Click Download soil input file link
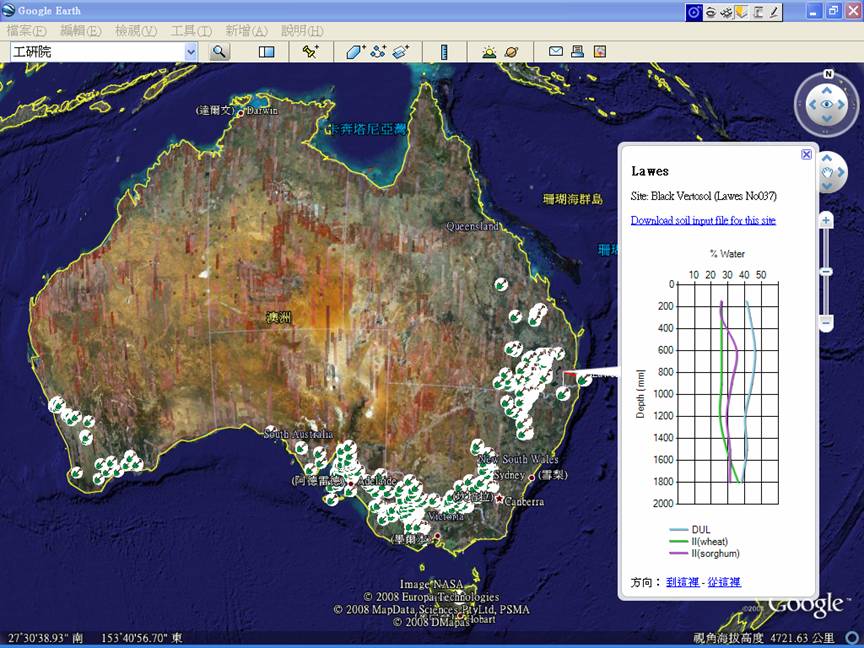The width and height of the screenshot is (864, 648). click(x=703, y=220)
